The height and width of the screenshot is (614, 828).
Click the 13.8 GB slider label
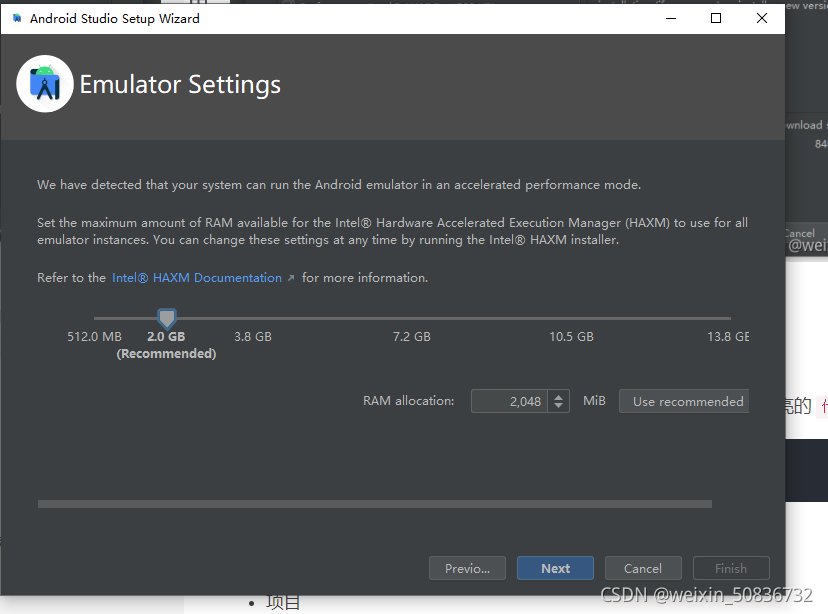(728, 337)
